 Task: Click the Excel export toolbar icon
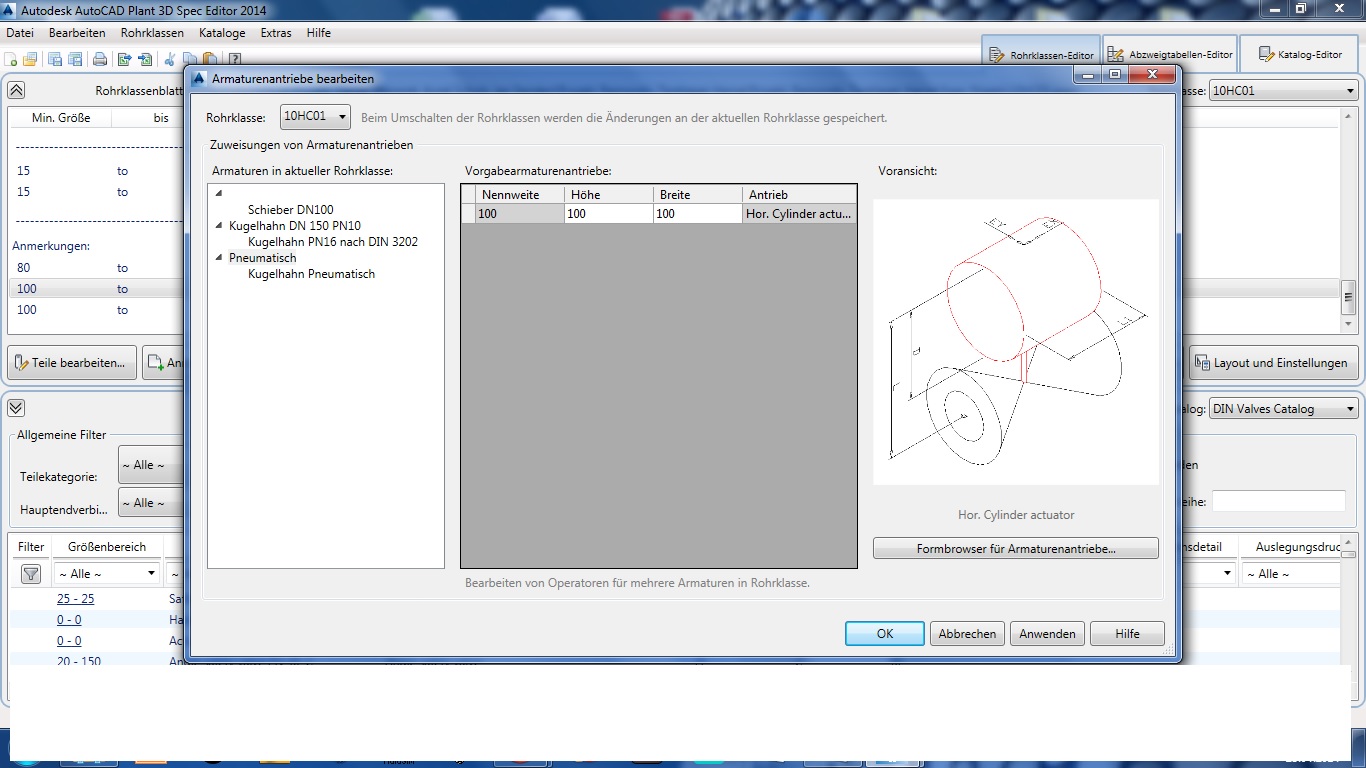(x=125, y=59)
